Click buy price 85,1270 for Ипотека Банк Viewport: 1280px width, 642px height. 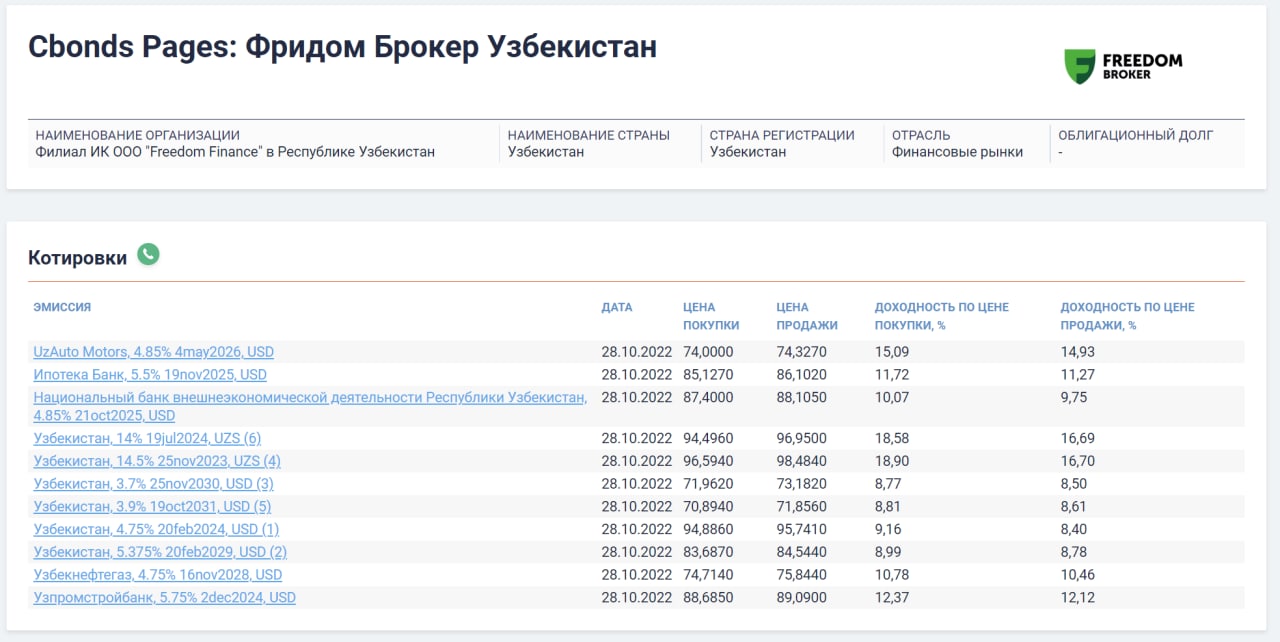[x=708, y=375]
